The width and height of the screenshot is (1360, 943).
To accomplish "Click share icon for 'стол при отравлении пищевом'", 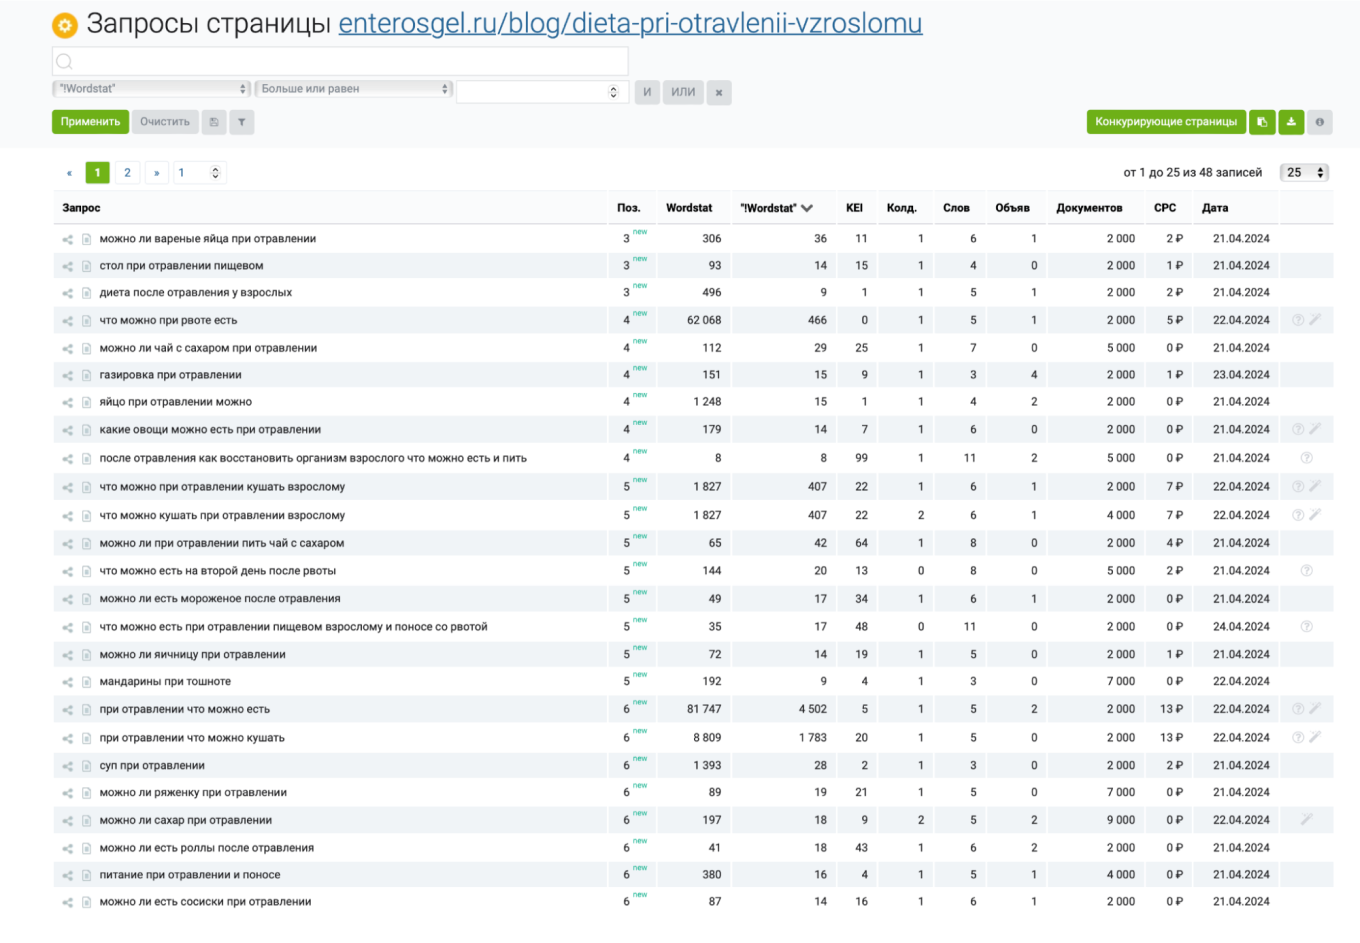I will pos(68,266).
